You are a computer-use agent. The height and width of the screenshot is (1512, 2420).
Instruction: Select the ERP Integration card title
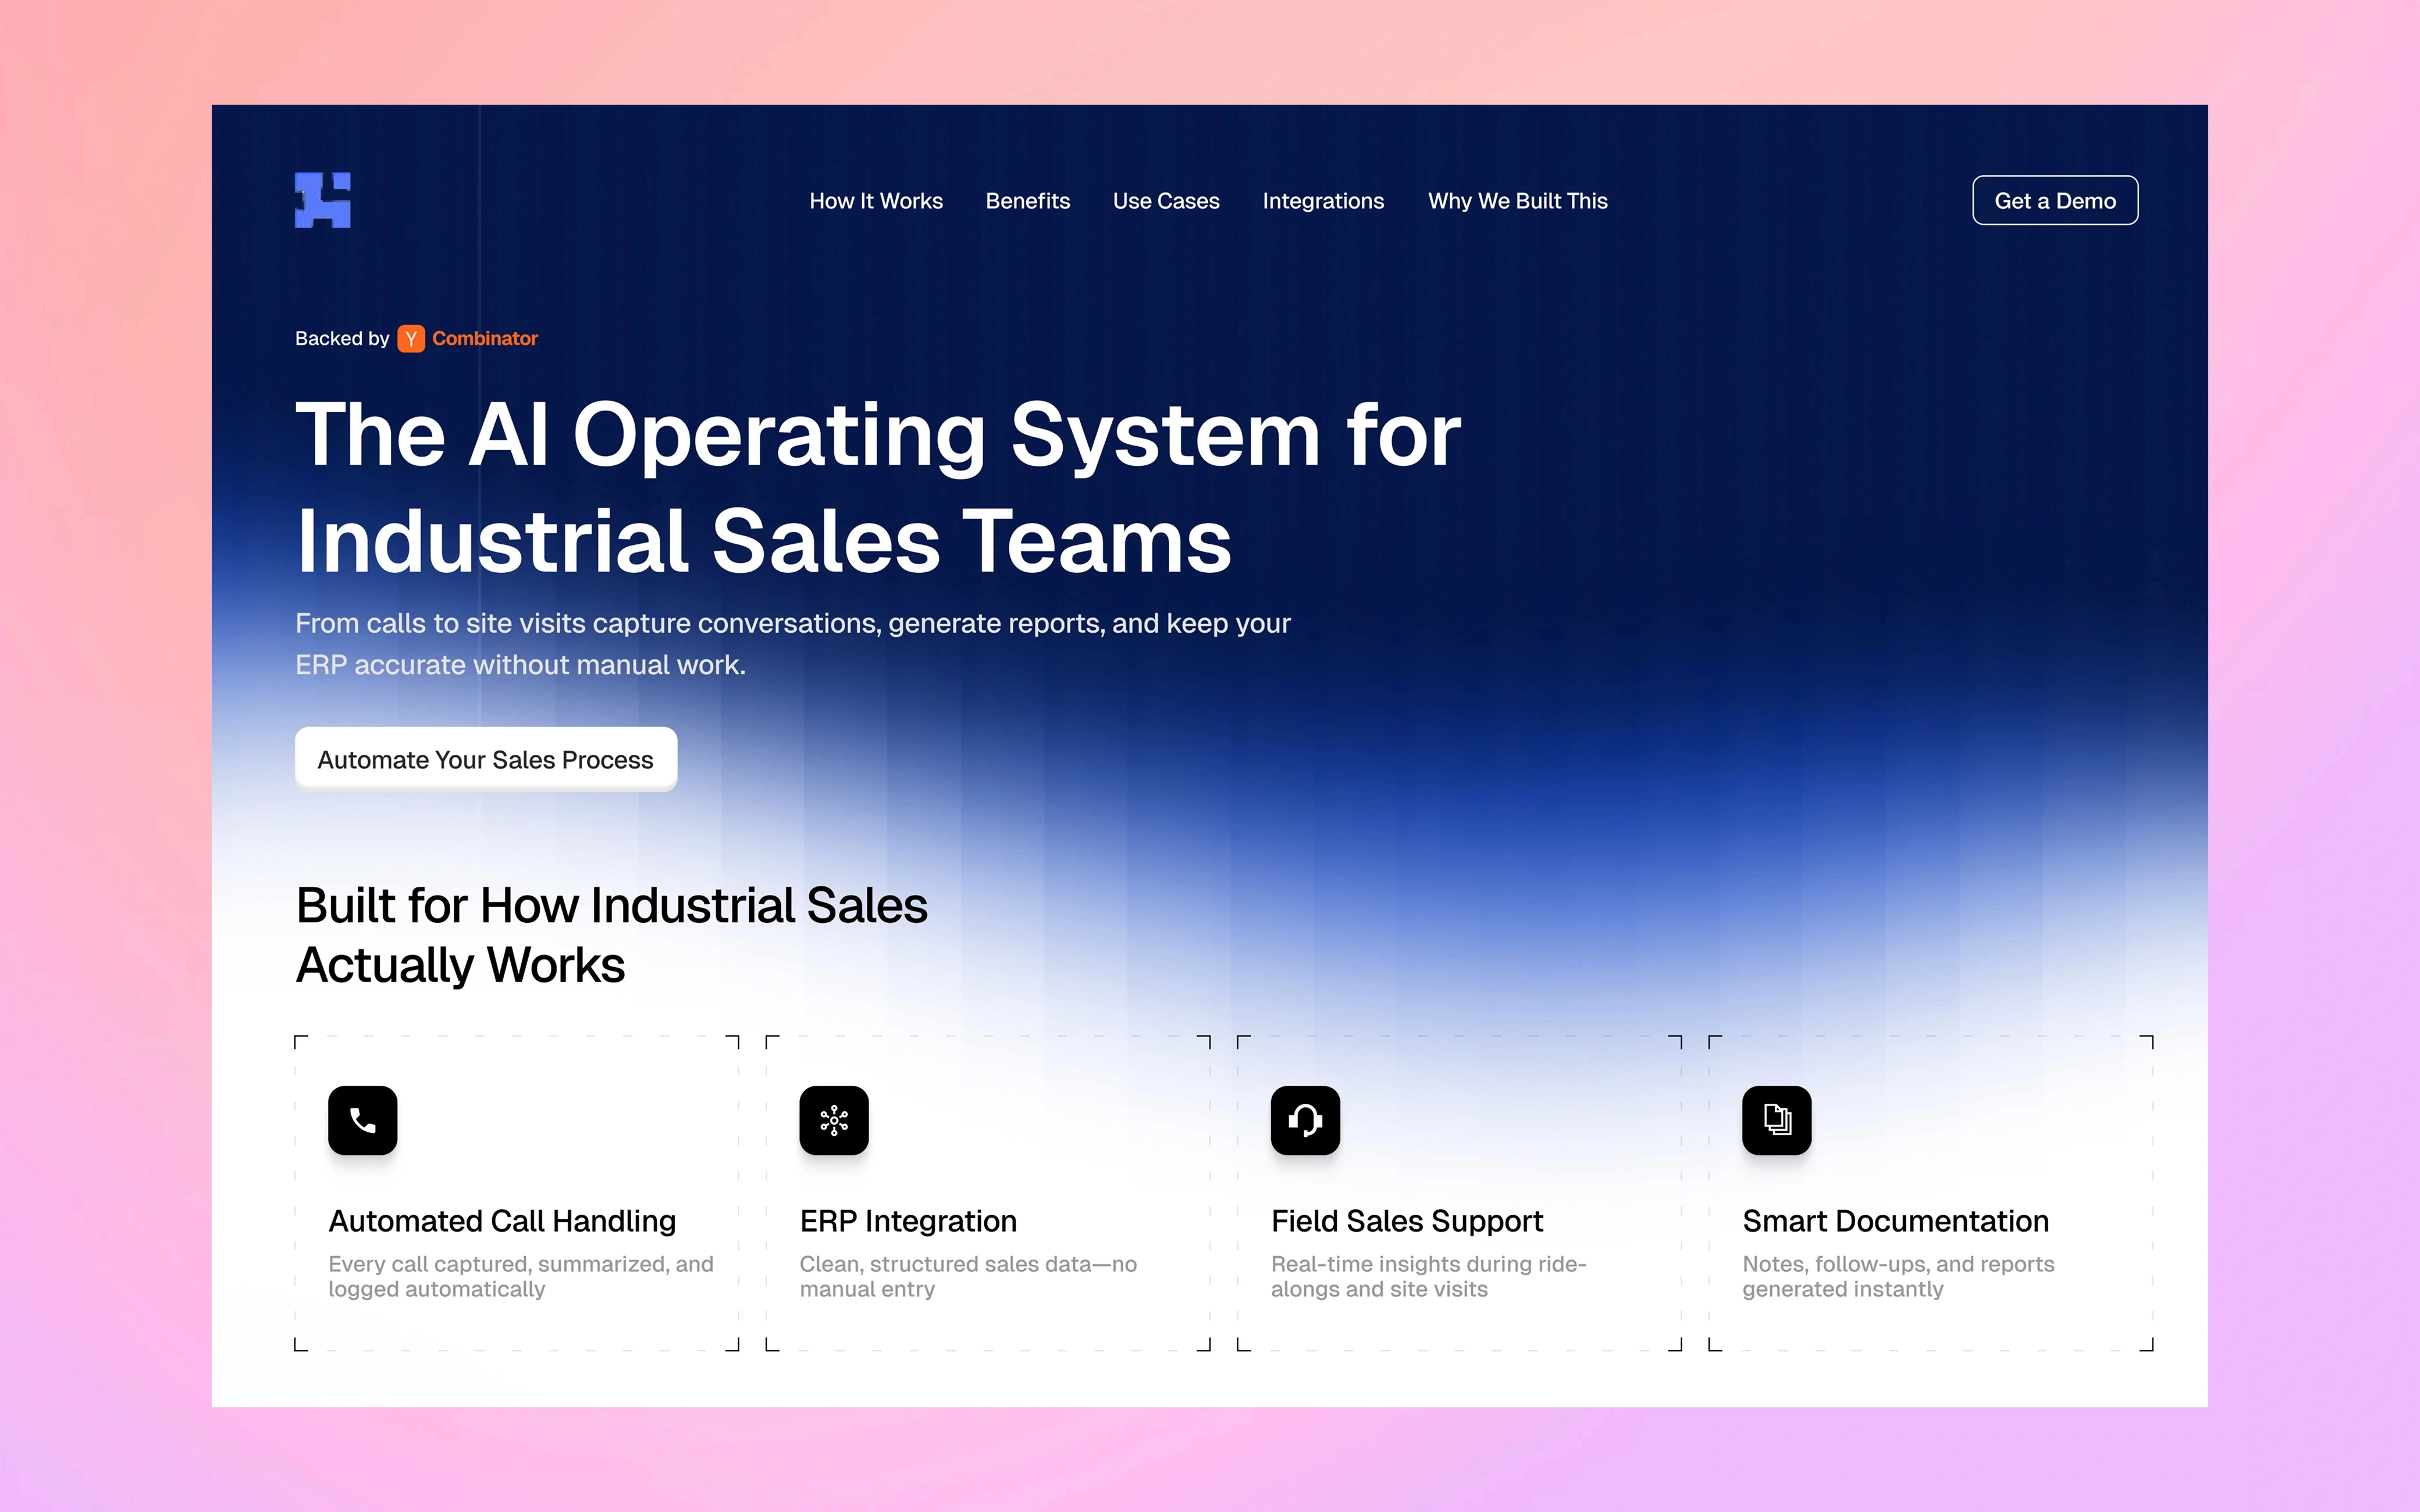[x=908, y=1221]
